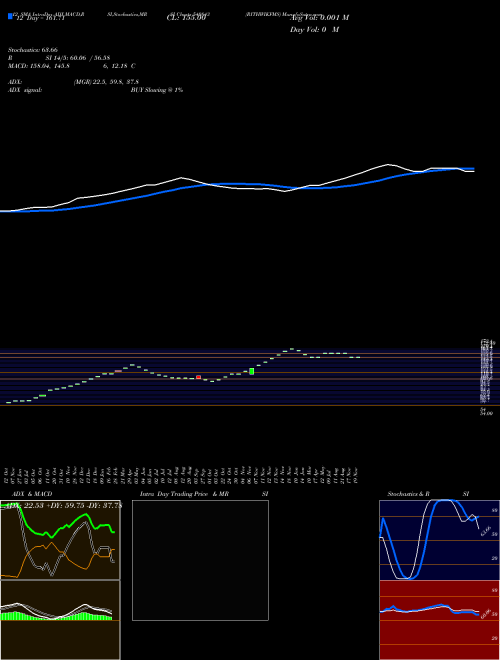This screenshot has height=660, width=500.
Task: Select the 'Stochastics: 63.66' readout
Action: pyautogui.click(x=33, y=50)
